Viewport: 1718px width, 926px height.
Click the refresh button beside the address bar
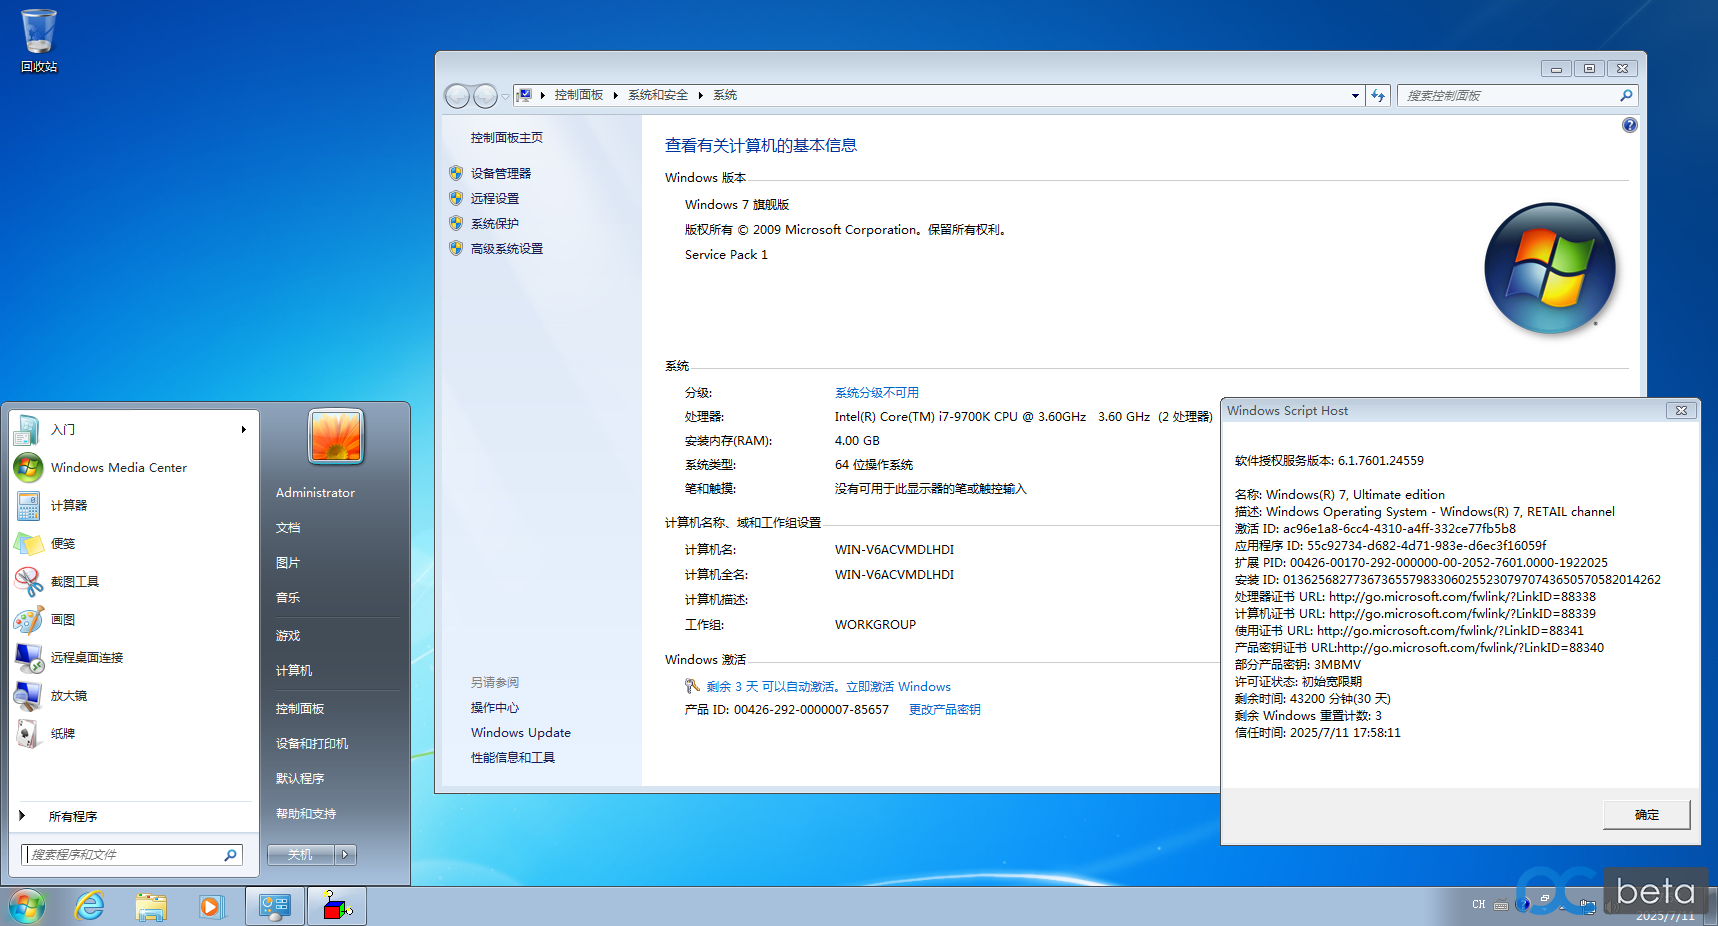click(1378, 95)
